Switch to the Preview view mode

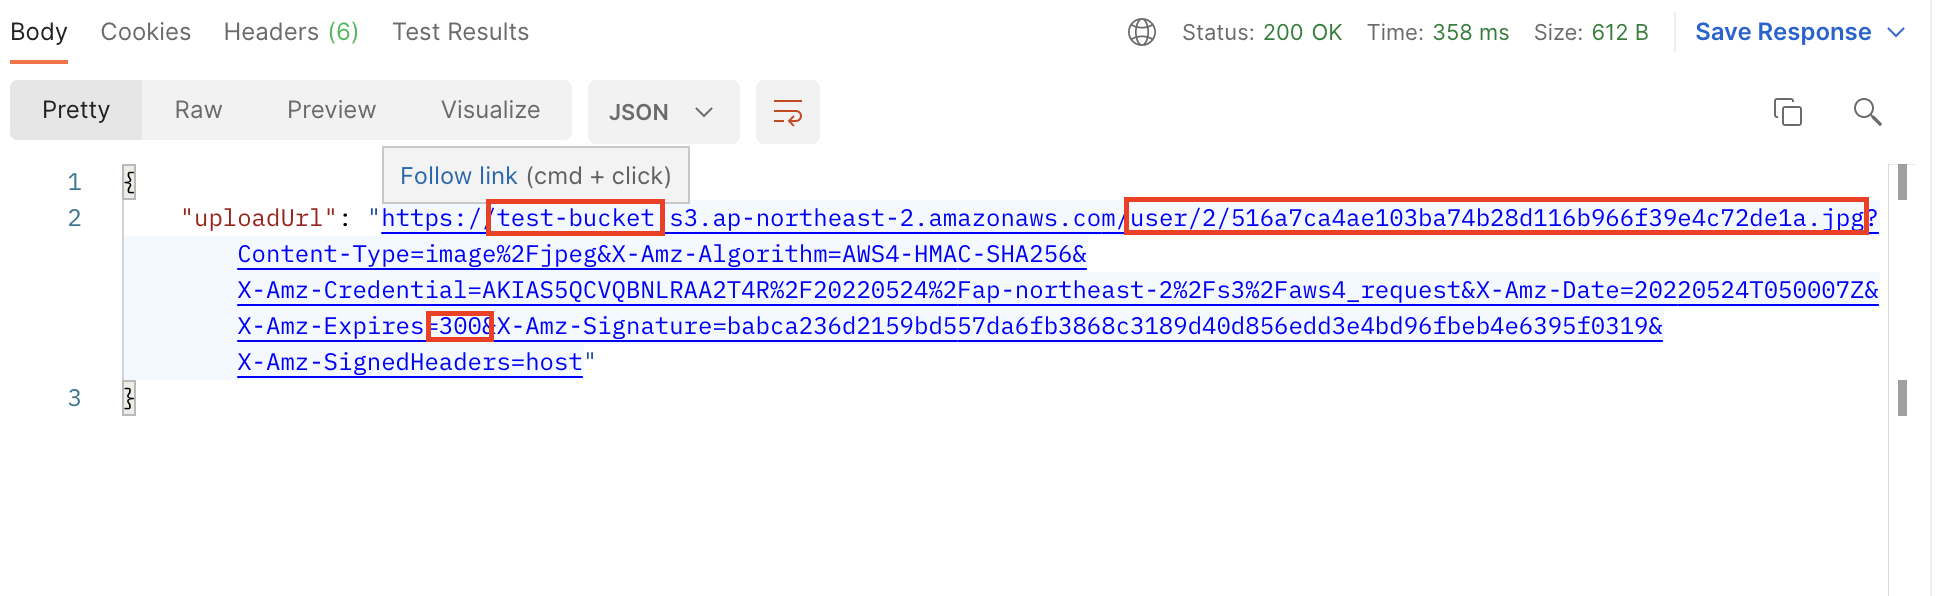(x=331, y=110)
